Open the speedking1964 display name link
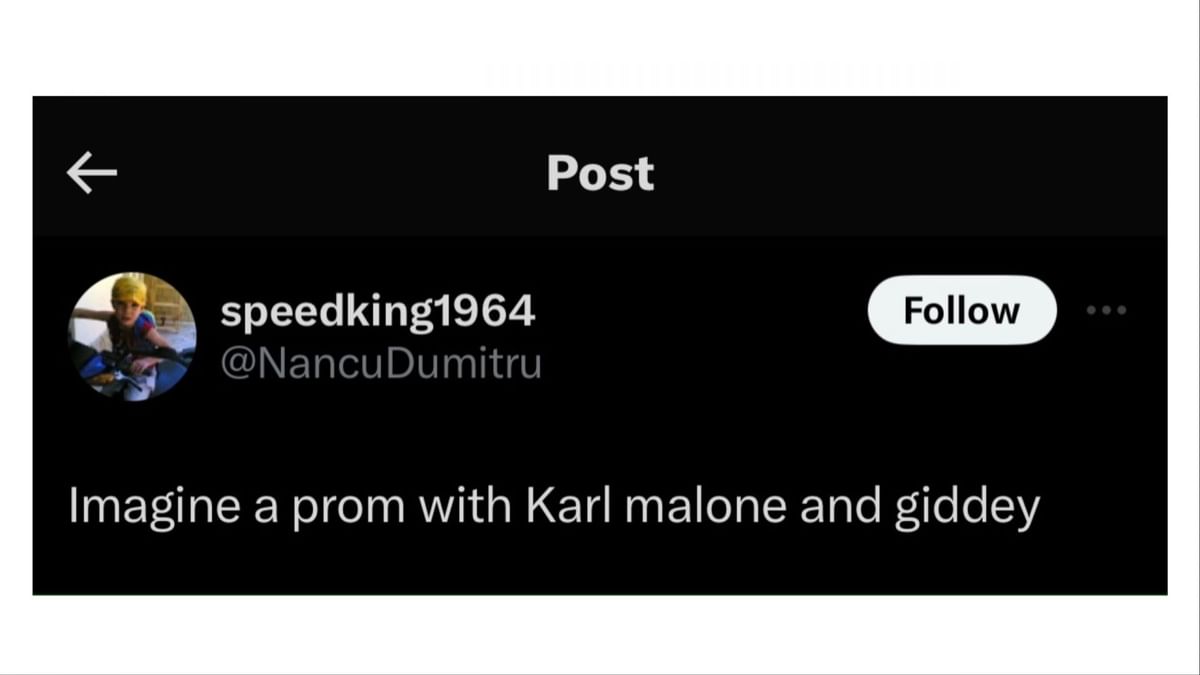 pyautogui.click(x=377, y=313)
